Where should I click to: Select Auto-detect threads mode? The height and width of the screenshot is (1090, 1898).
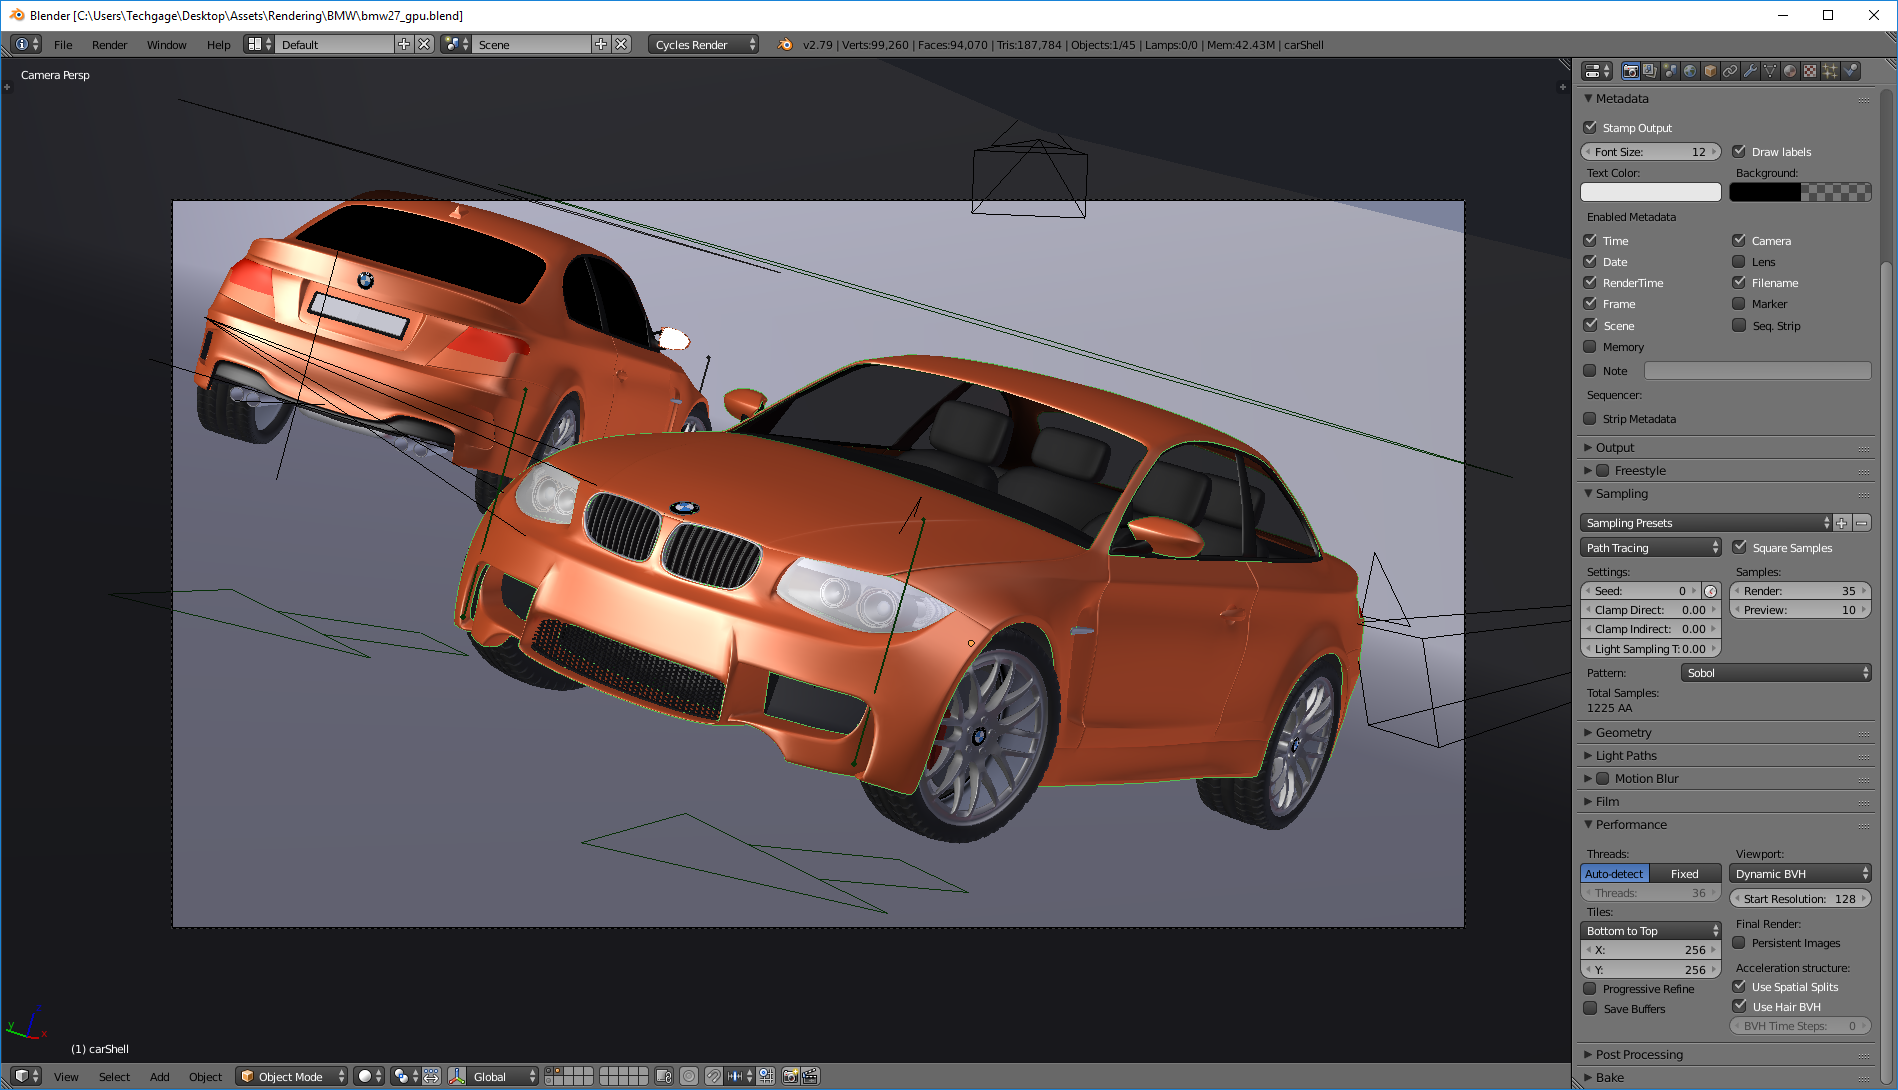pyautogui.click(x=1614, y=873)
